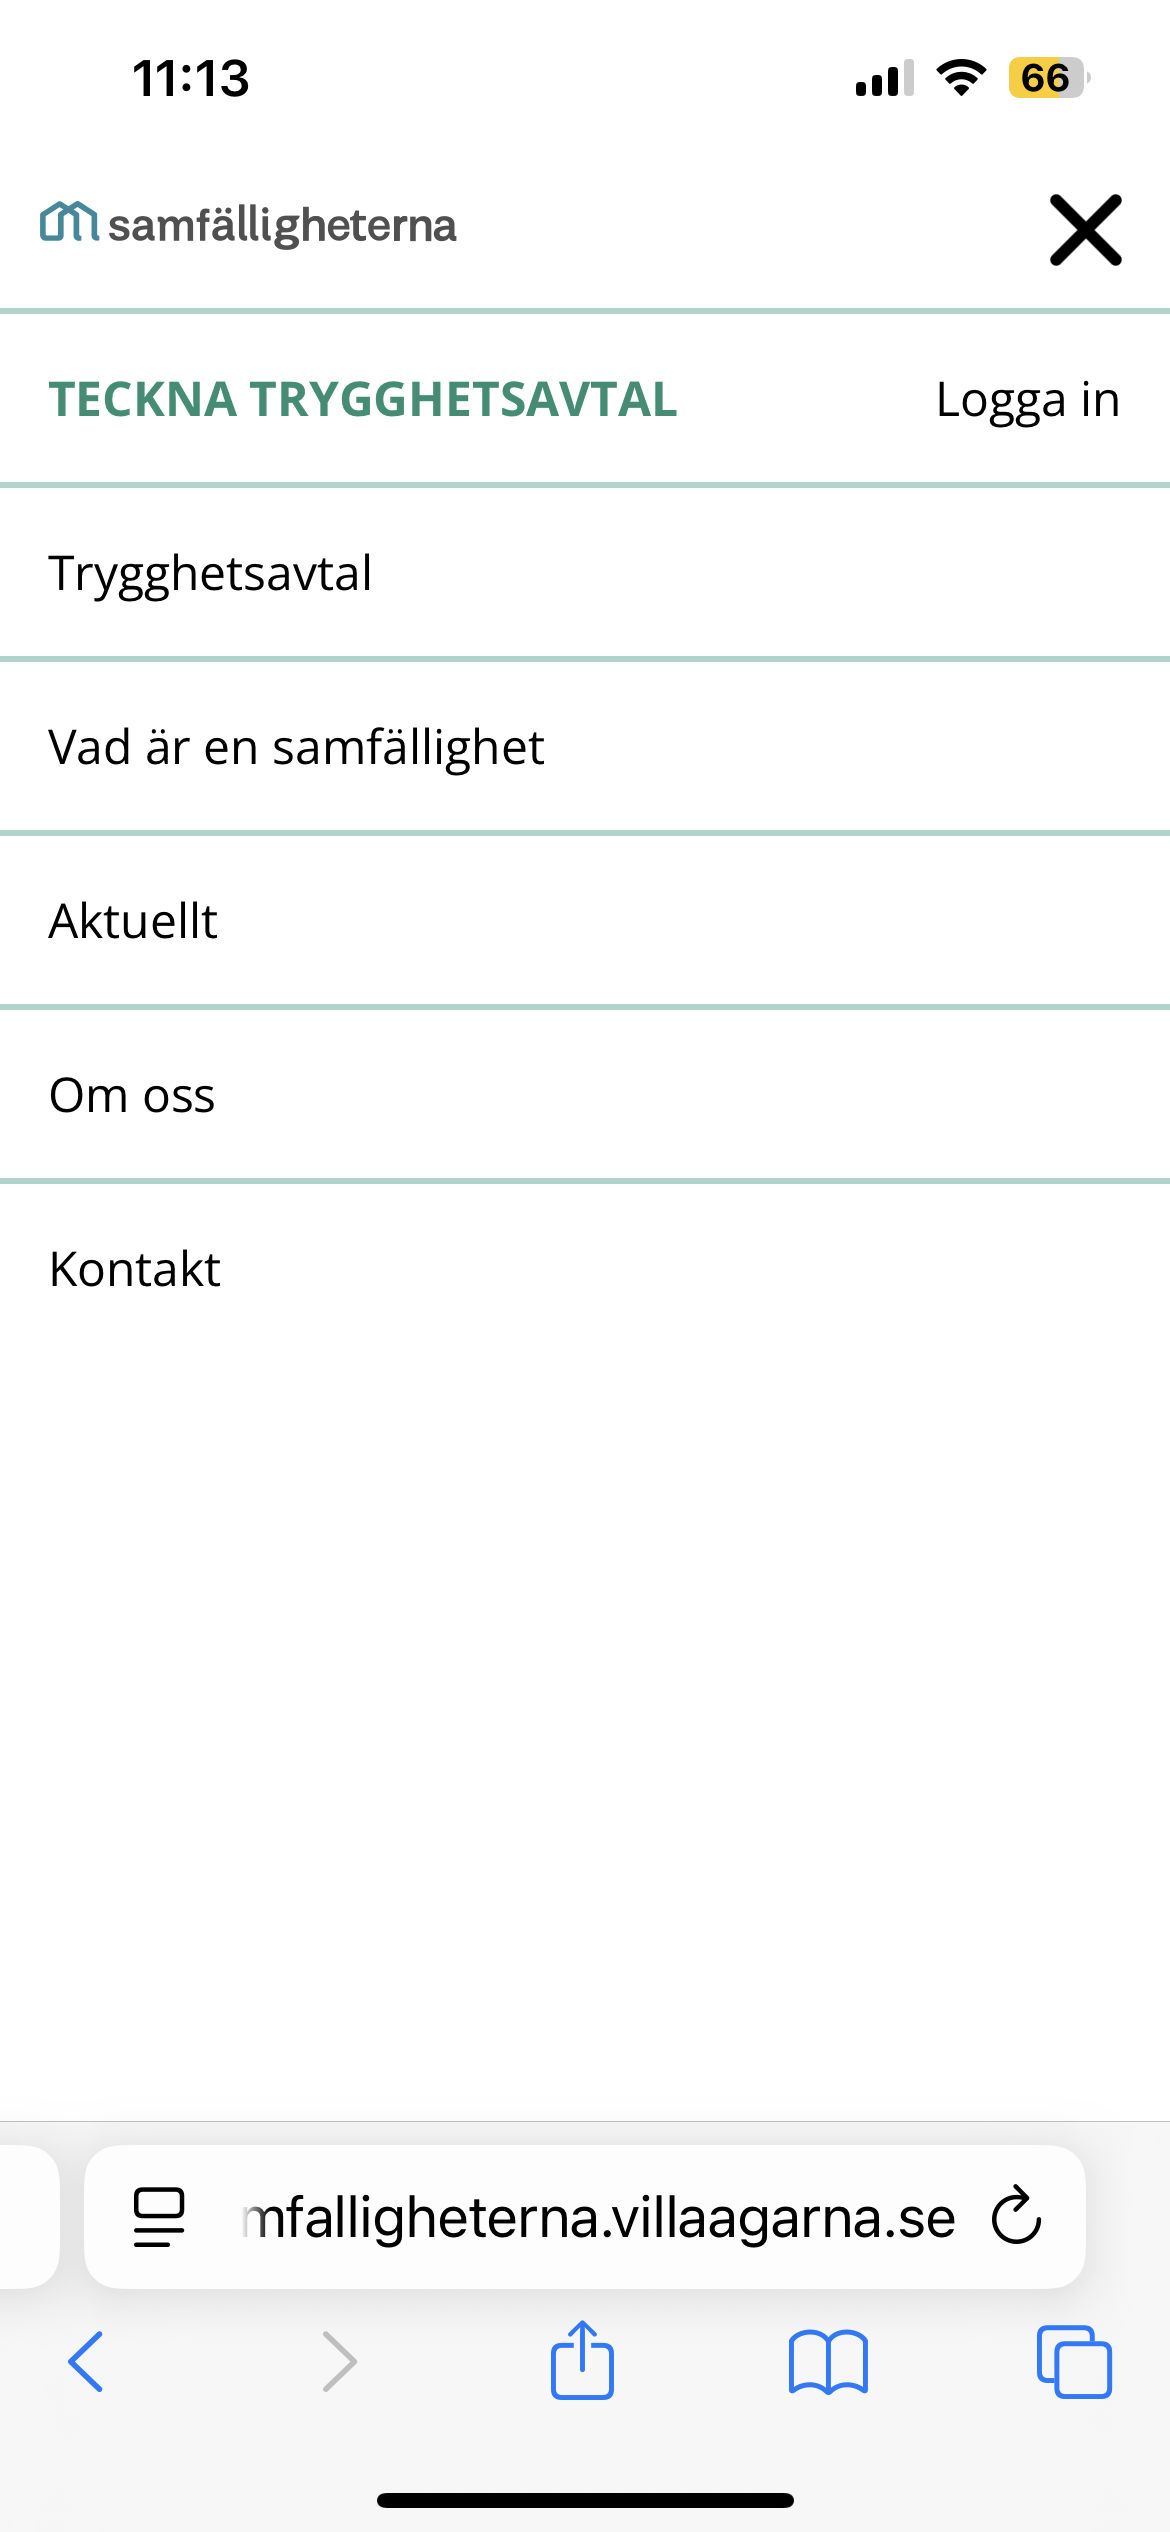This screenshot has height=2532, width=1170.
Task: Go to Om oss page
Action: point(132,1095)
